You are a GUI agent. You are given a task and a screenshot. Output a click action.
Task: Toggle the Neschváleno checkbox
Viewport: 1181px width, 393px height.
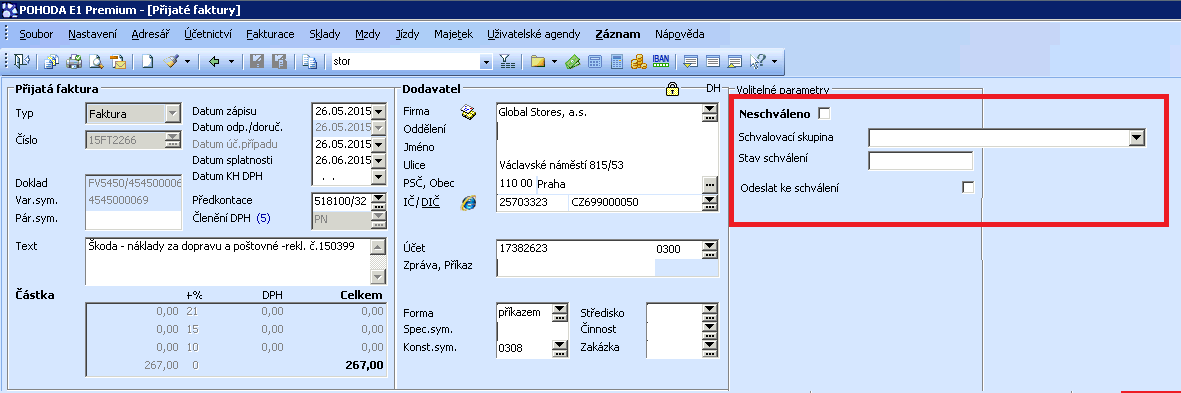click(x=825, y=114)
